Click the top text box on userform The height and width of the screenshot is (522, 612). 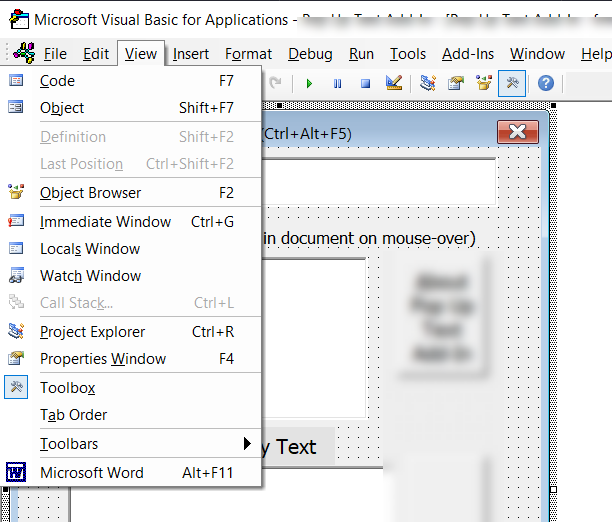click(x=379, y=181)
